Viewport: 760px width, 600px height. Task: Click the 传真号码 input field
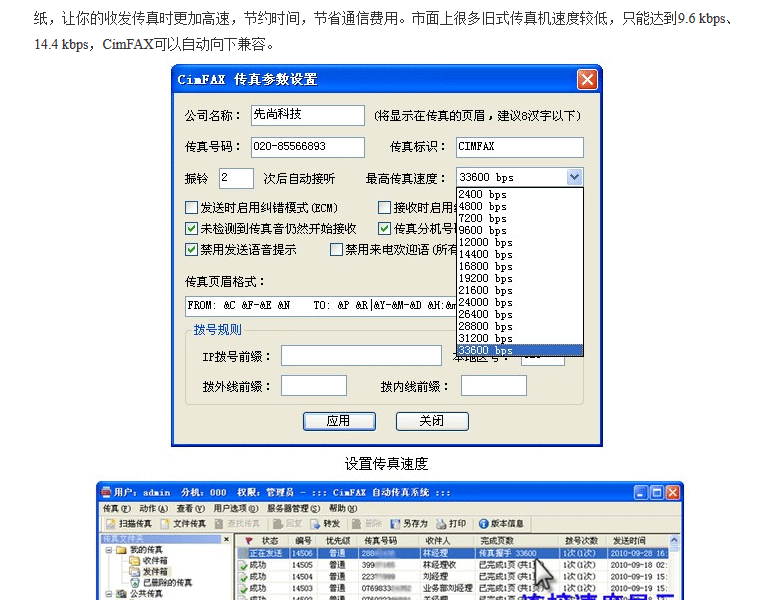tap(308, 147)
